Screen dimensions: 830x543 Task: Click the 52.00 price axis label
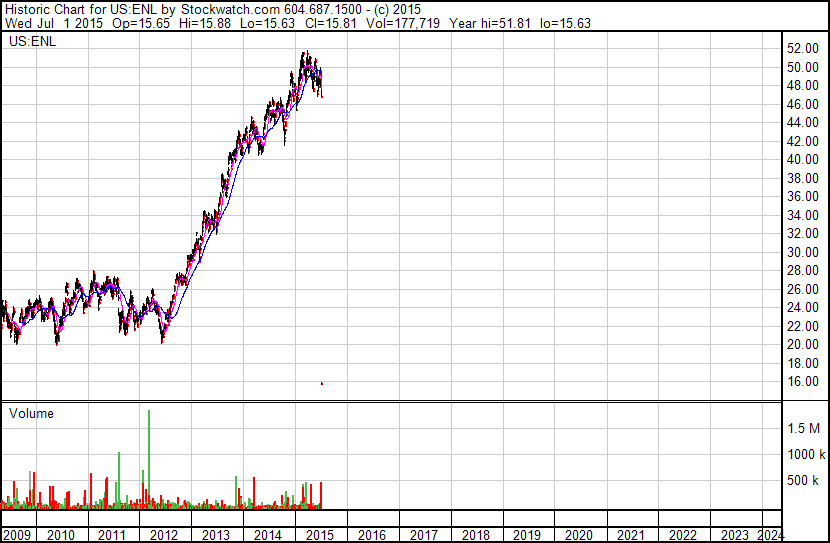[803, 49]
